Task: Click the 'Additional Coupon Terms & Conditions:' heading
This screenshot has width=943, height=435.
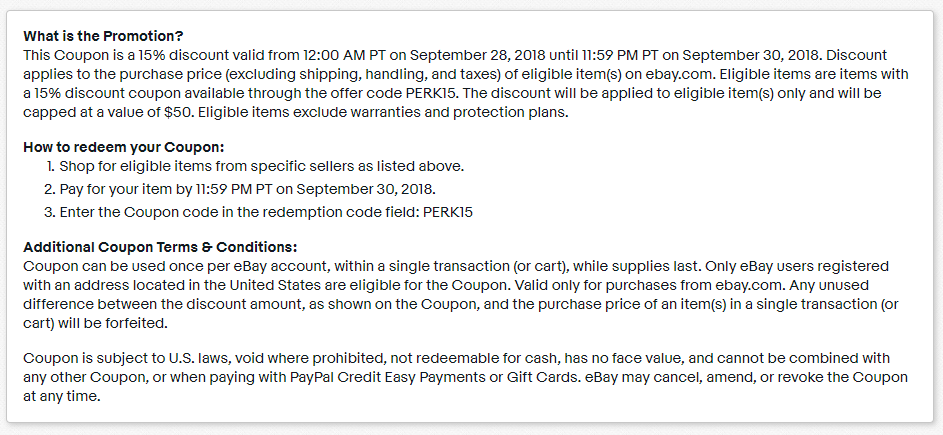Action: pyautogui.click(x=161, y=247)
